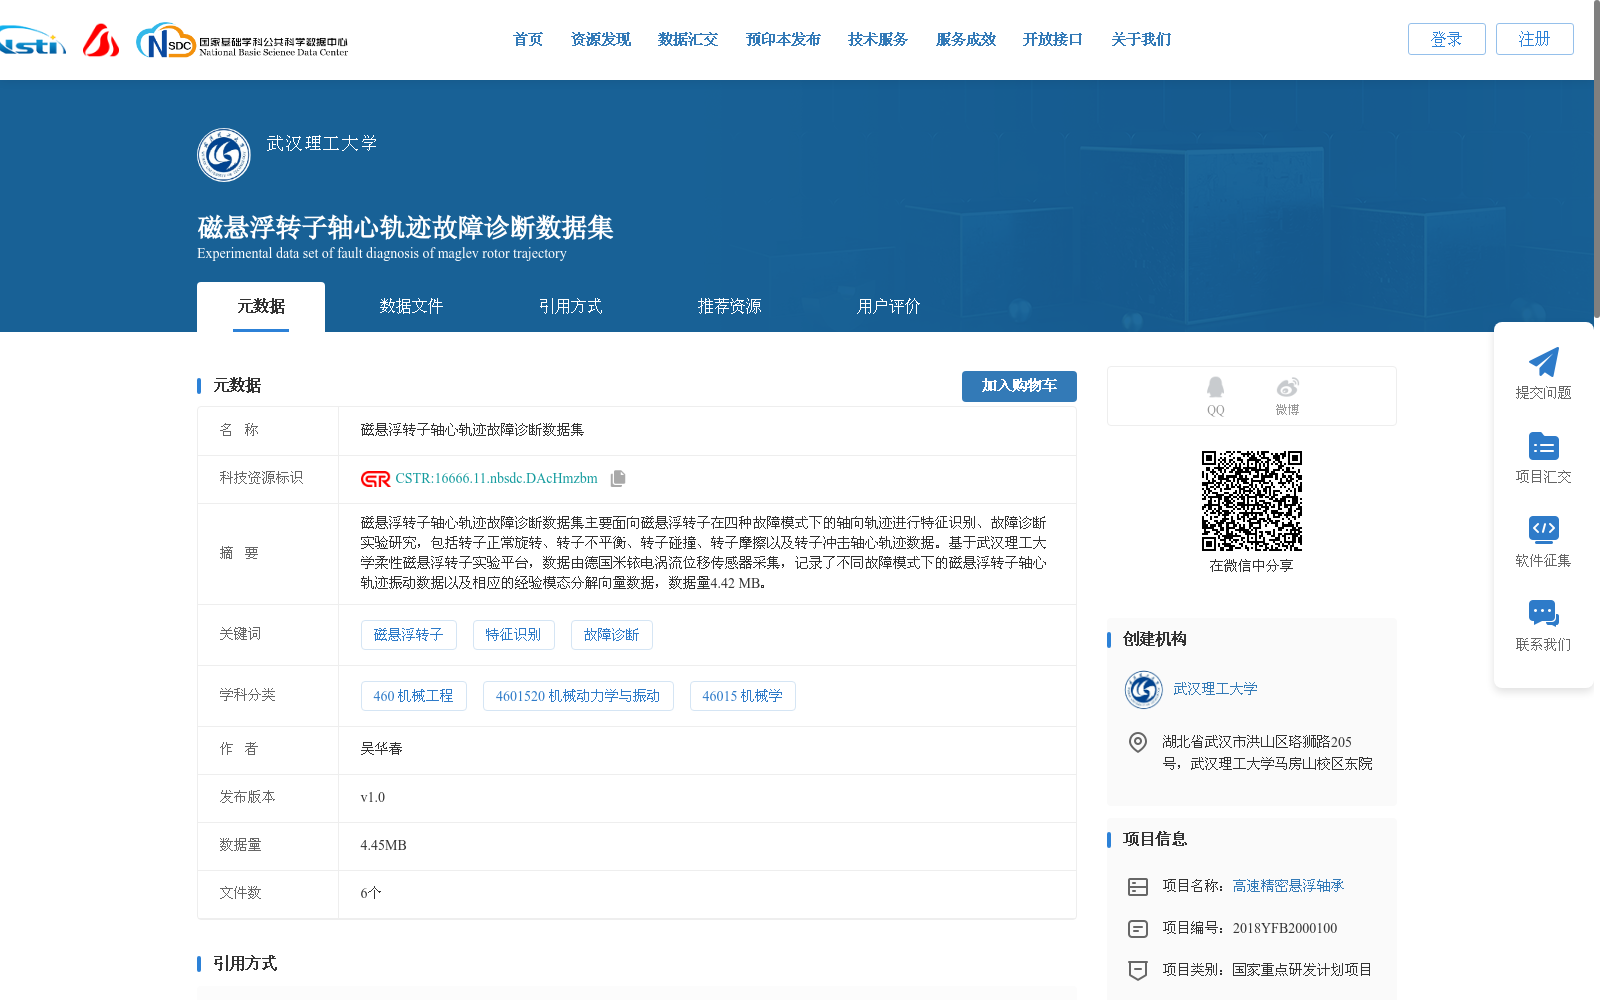Click the 武汉理工大学 emblem in the banner
Viewport: 1600px width, 1000px height.
coord(223,154)
